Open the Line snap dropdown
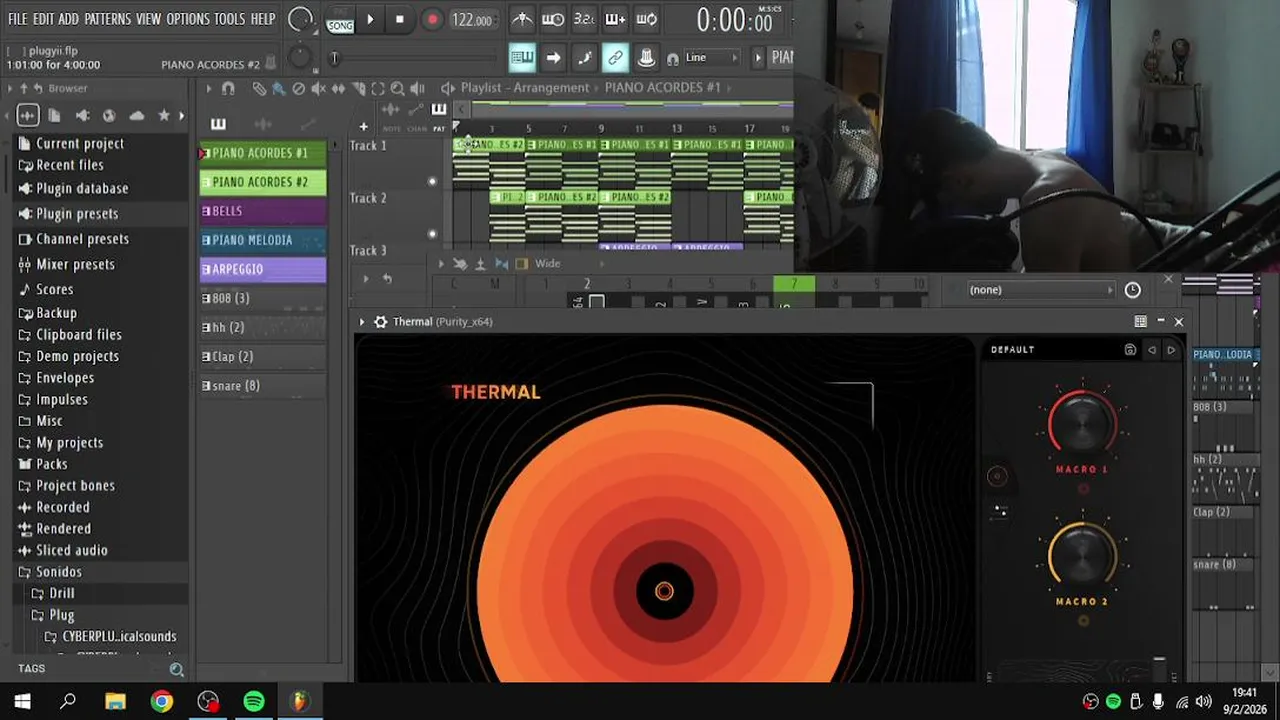Image resolution: width=1280 pixels, height=720 pixels. coord(711,57)
